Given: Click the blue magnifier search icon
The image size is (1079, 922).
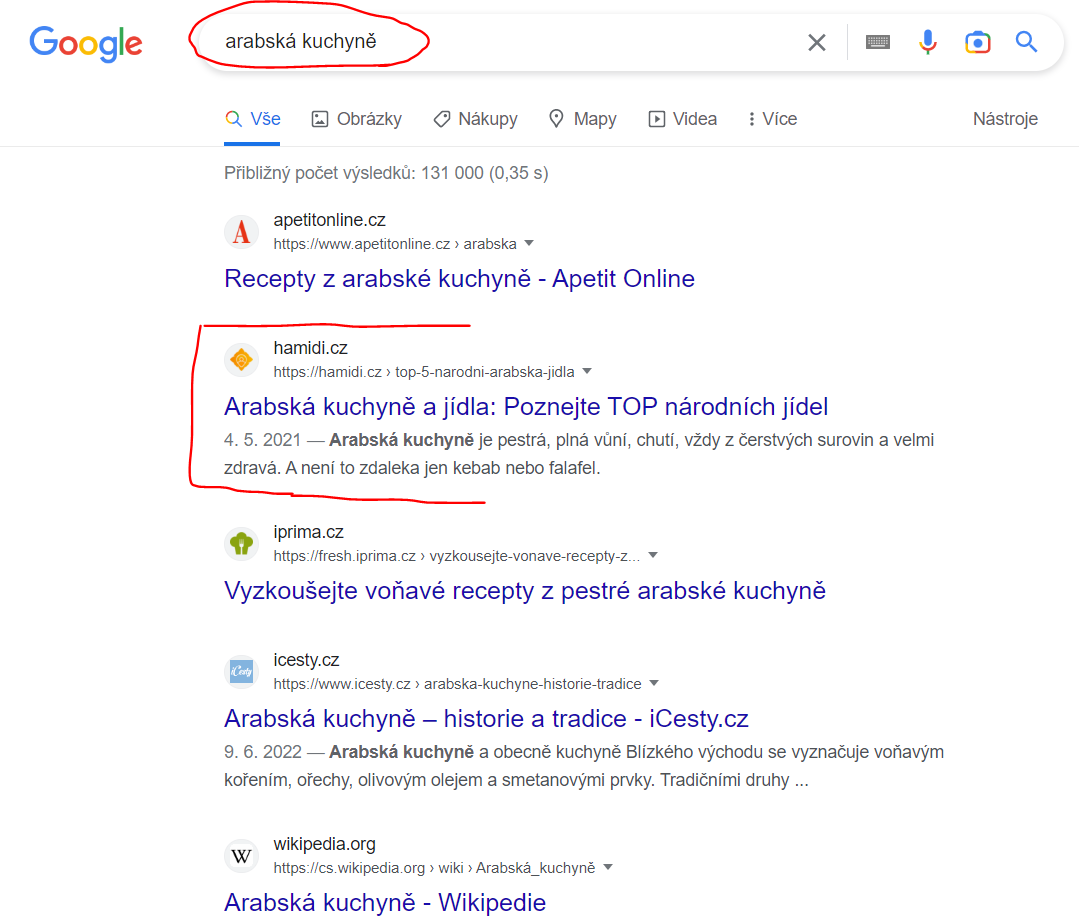Looking at the screenshot, I should tap(1026, 42).
